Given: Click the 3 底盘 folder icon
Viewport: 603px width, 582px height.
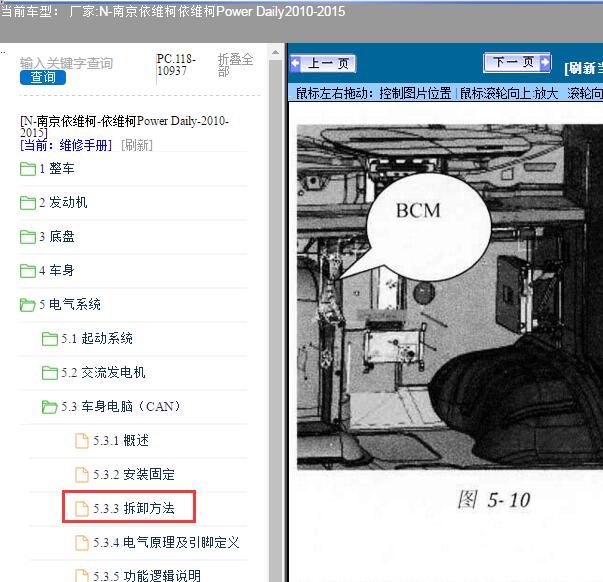Looking at the screenshot, I should 28,237.
